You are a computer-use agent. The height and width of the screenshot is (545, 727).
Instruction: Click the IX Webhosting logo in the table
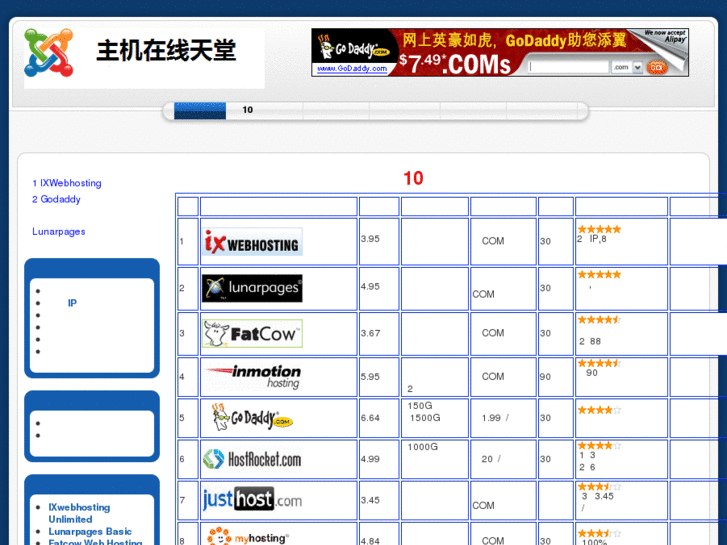(x=252, y=242)
